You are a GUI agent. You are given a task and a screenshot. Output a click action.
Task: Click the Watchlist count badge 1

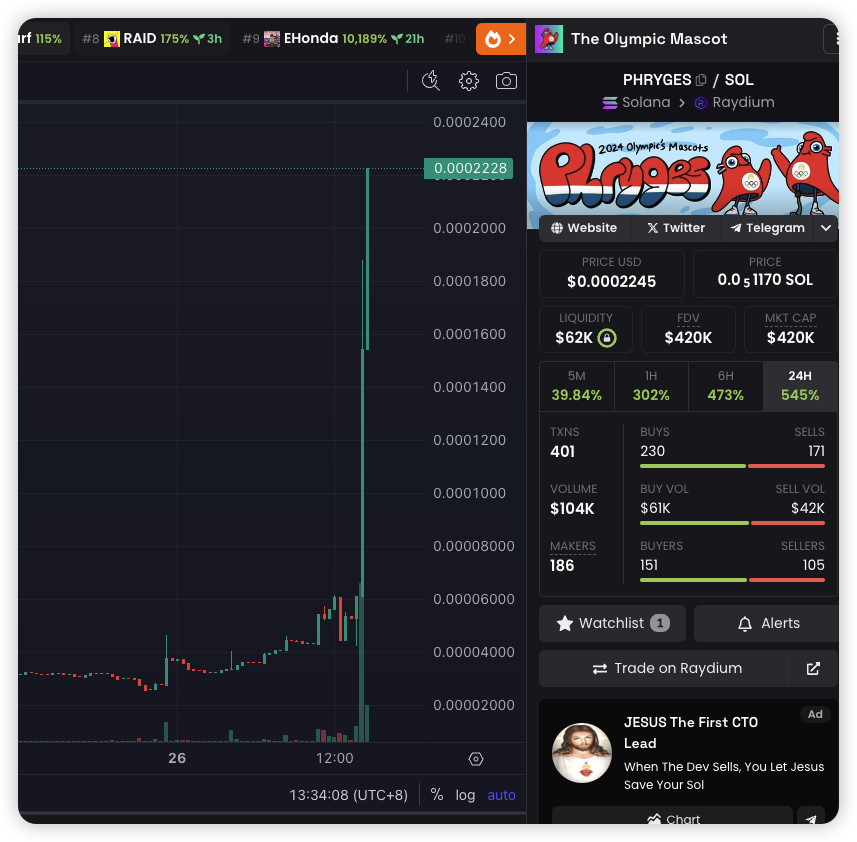[x=660, y=623]
